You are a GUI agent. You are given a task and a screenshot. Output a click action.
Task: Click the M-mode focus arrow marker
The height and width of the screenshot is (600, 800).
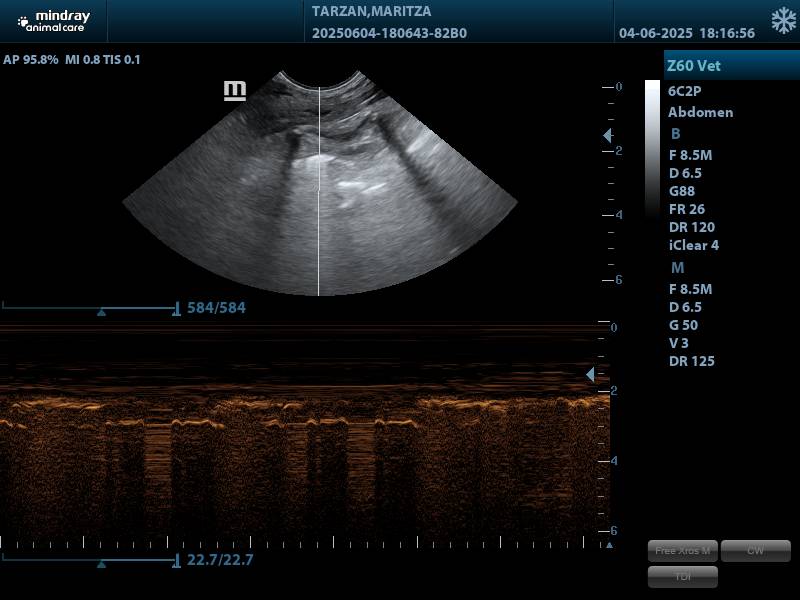pos(590,374)
